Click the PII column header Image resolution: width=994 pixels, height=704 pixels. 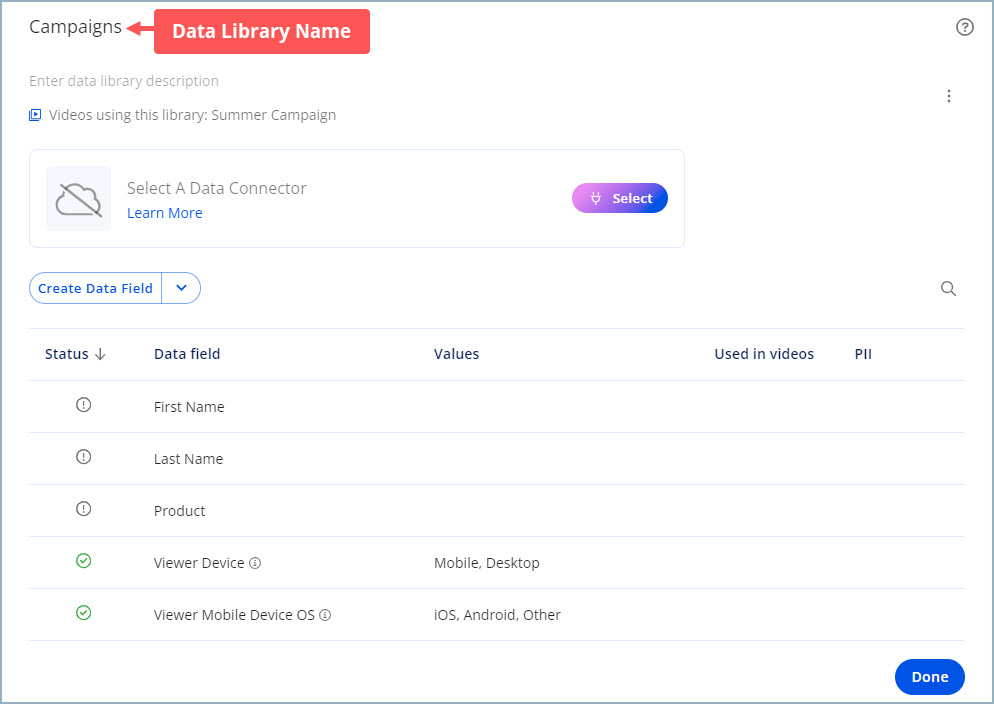tap(863, 354)
